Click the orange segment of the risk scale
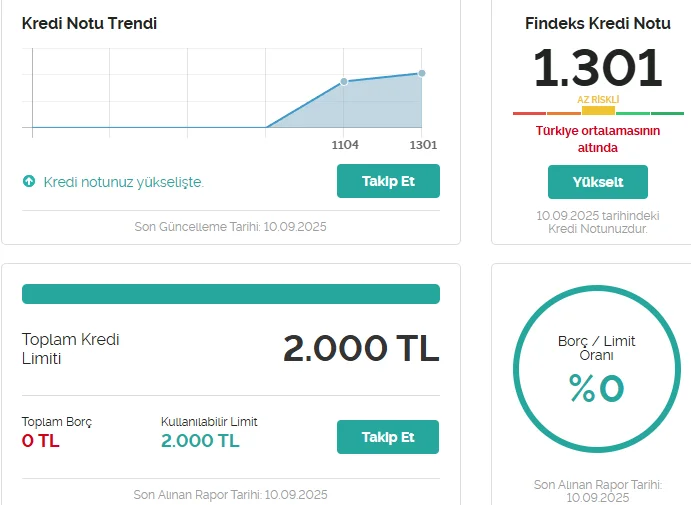The width and height of the screenshot is (691, 505). click(563, 114)
